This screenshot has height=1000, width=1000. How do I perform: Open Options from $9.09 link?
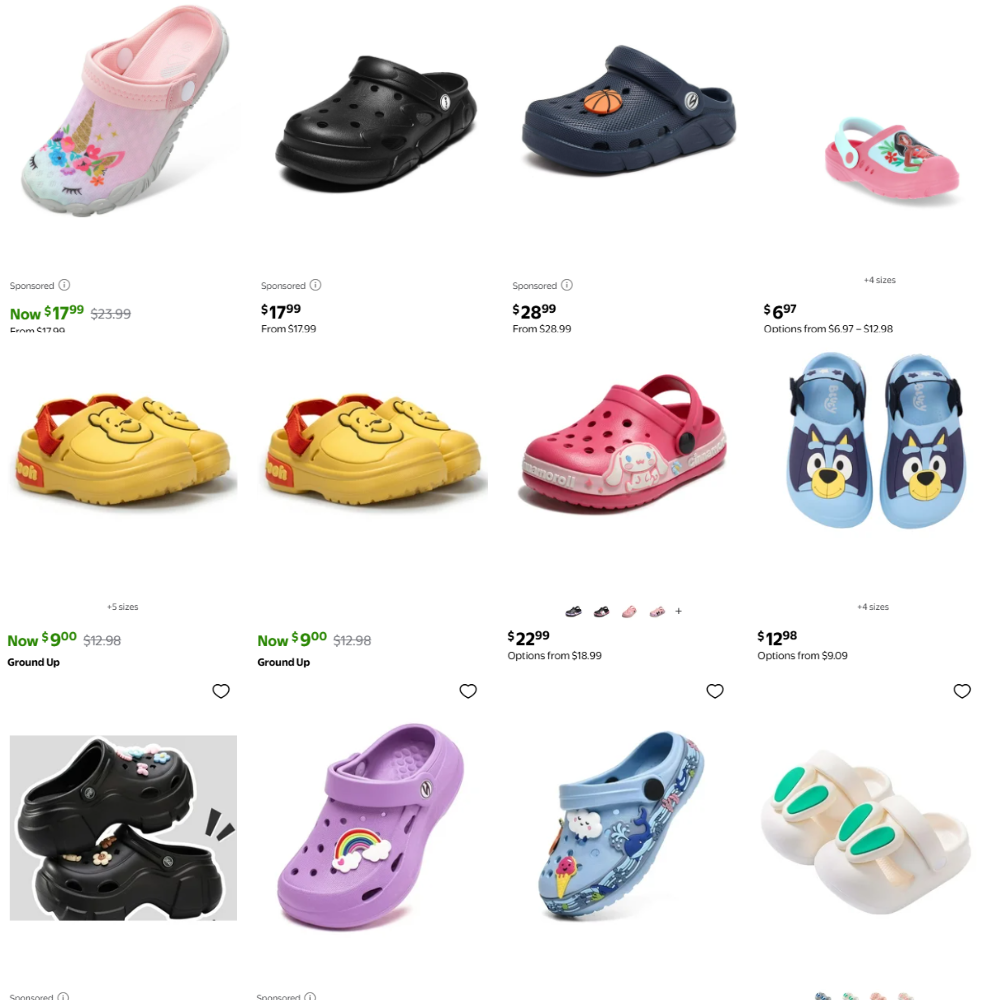[802, 656]
